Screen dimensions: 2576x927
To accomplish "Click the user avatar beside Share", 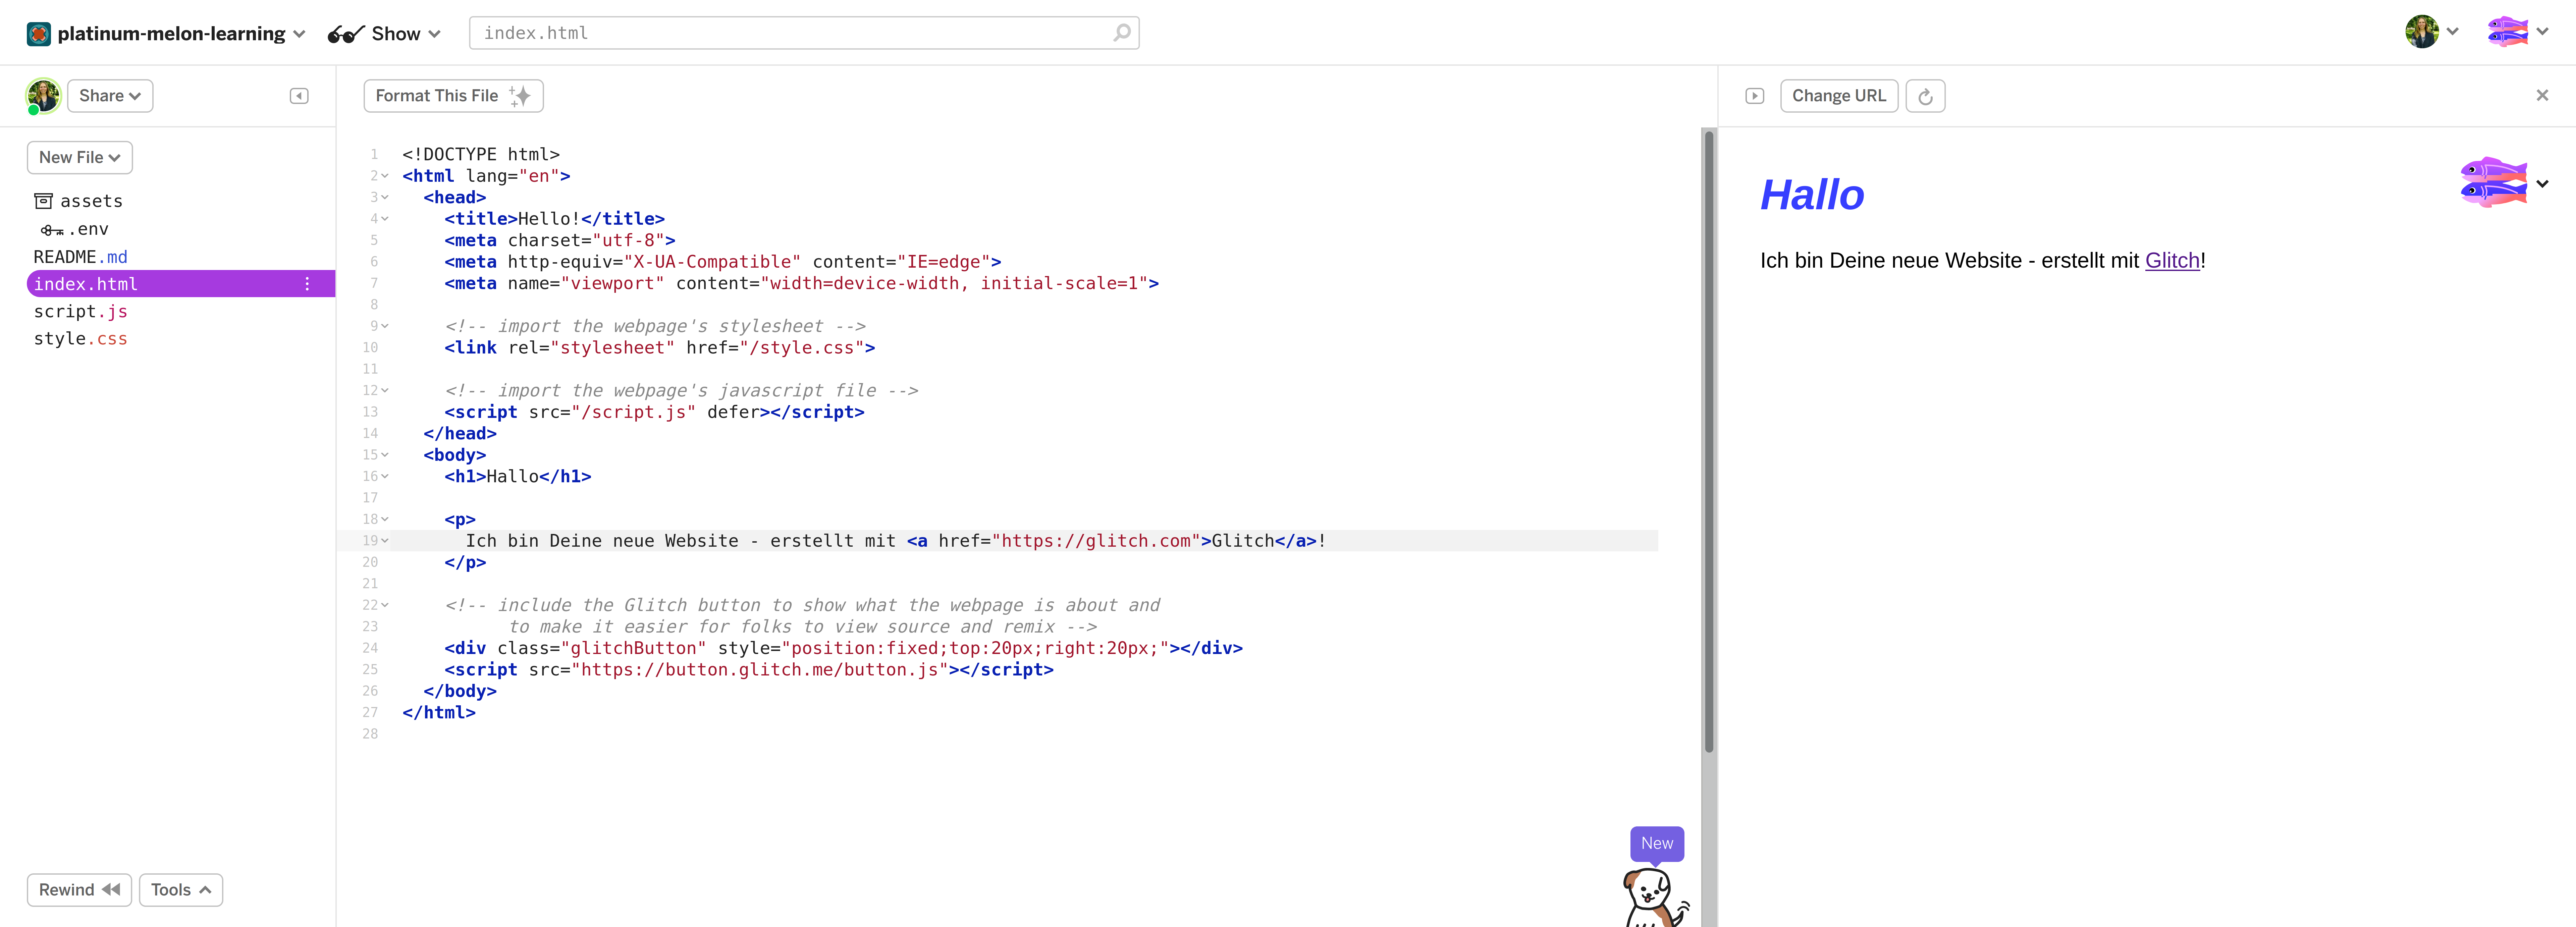I will click(43, 96).
